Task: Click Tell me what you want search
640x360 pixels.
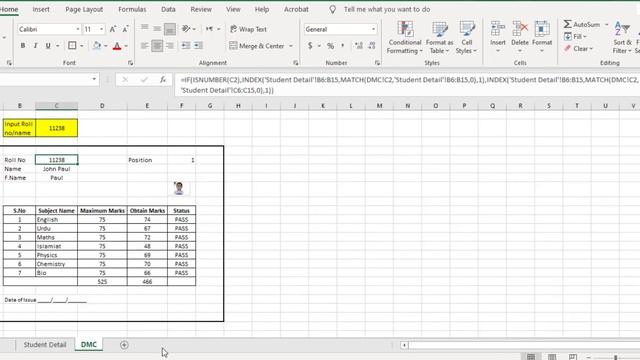Action: 387,9
